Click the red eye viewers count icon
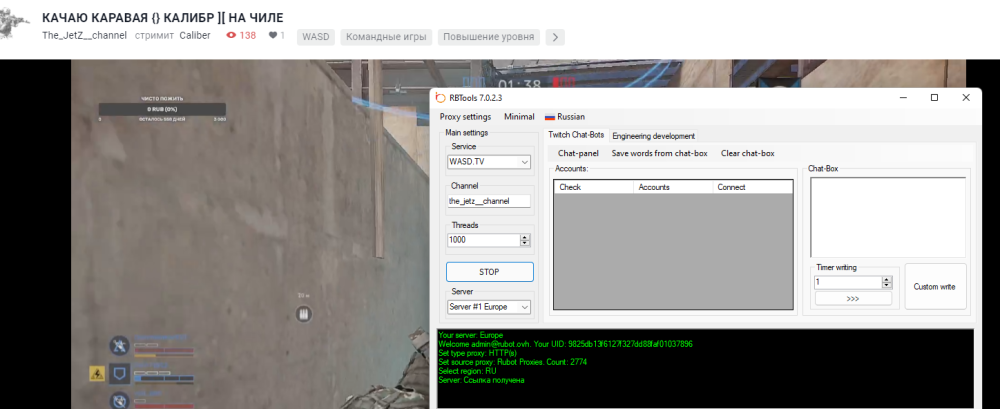Image resolution: width=1000 pixels, height=409 pixels. click(232, 36)
